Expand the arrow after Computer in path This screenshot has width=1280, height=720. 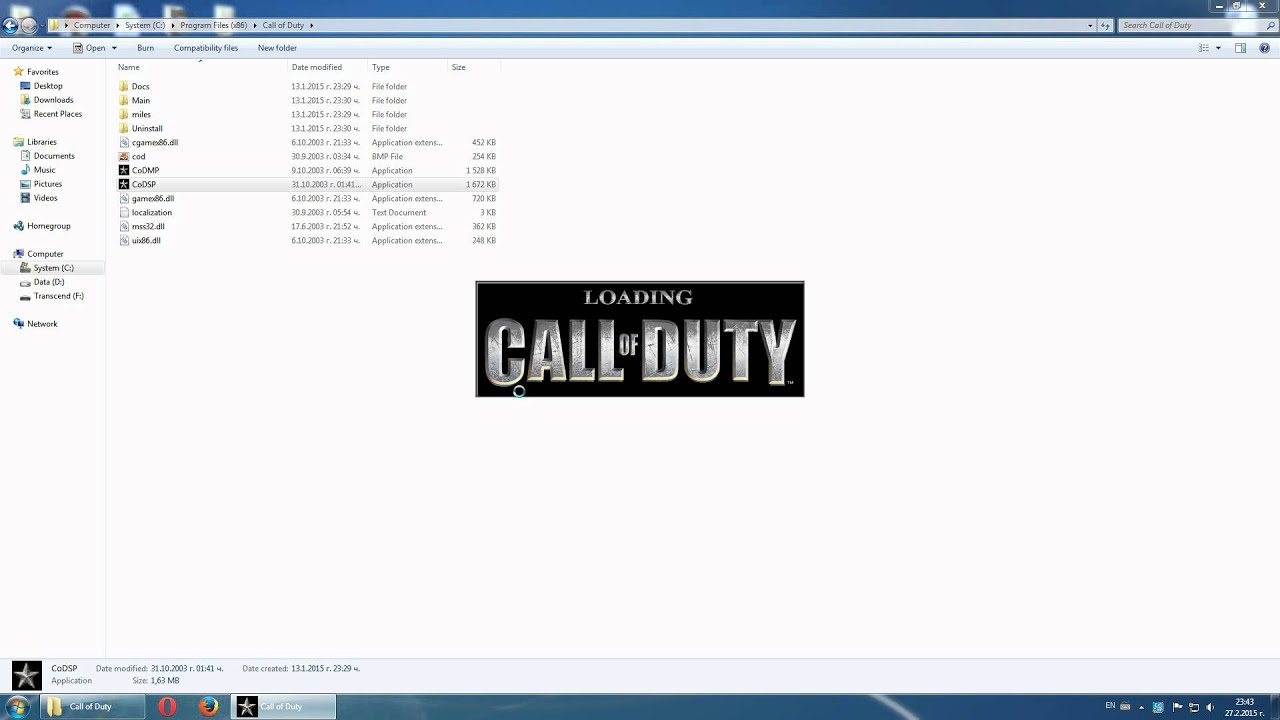(x=118, y=25)
